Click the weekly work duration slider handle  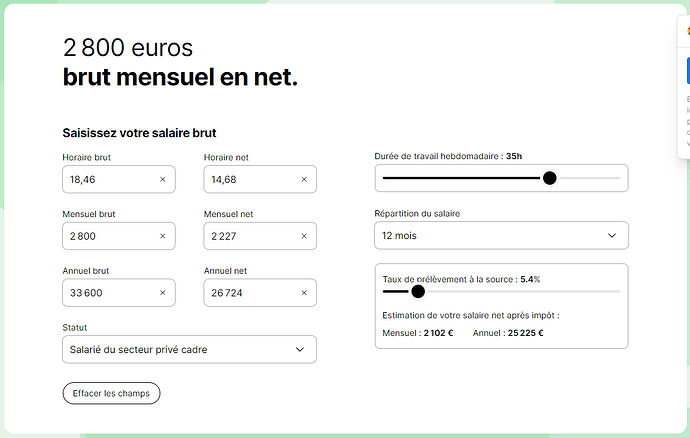(x=549, y=178)
